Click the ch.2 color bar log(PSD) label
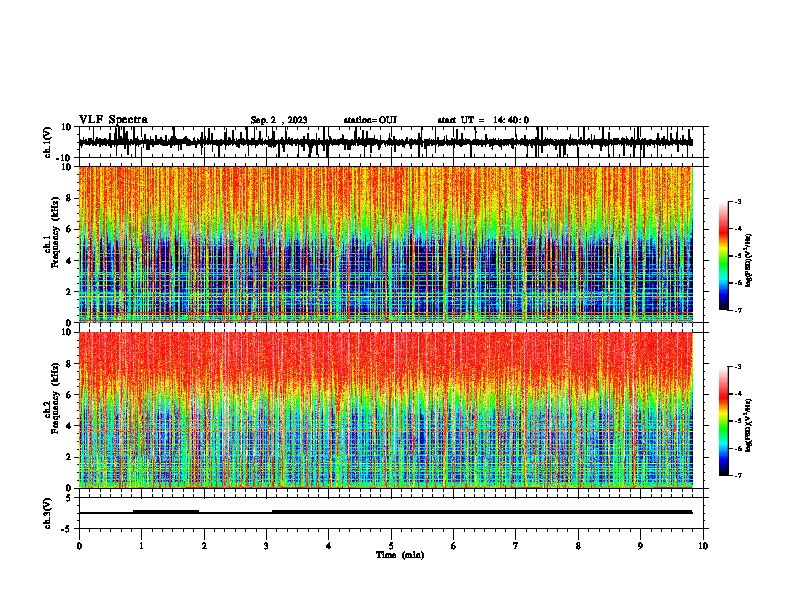792x612 pixels. tap(749, 425)
